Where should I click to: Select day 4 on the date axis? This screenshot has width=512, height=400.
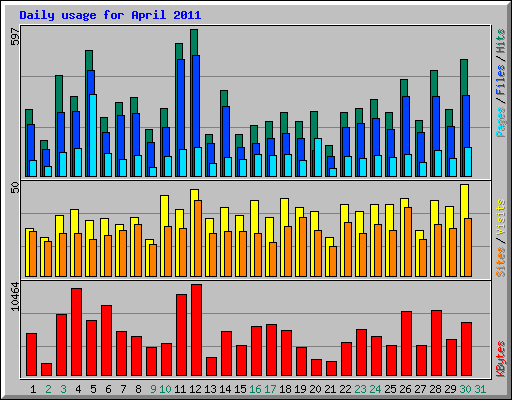(x=78, y=389)
